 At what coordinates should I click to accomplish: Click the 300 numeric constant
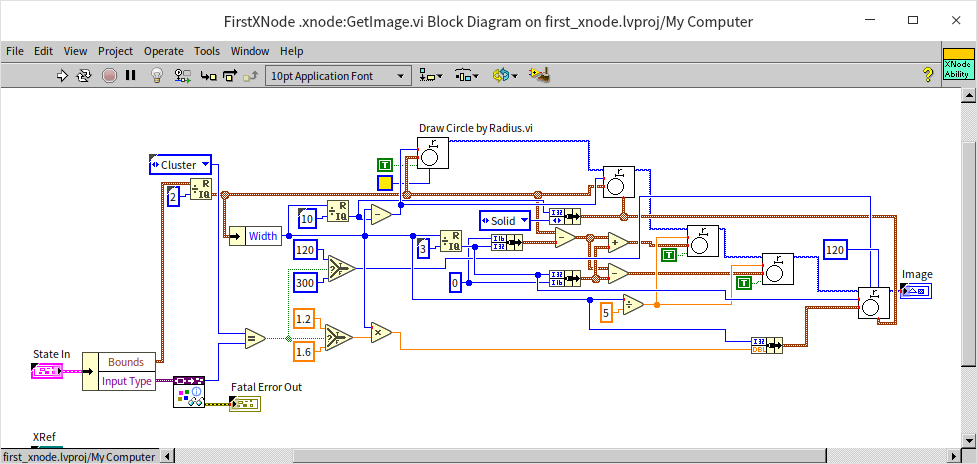point(305,283)
